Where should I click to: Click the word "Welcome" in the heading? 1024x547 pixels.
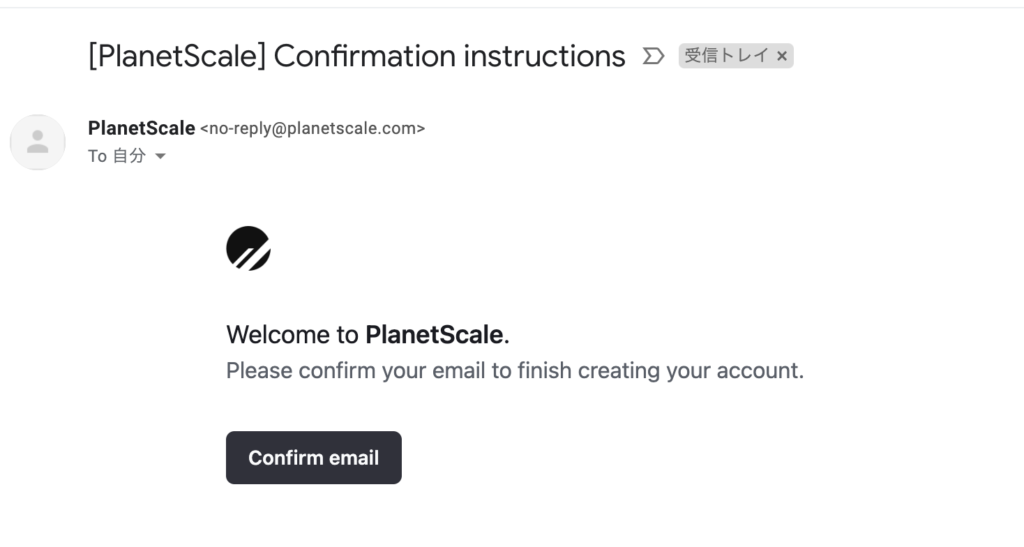(278, 335)
